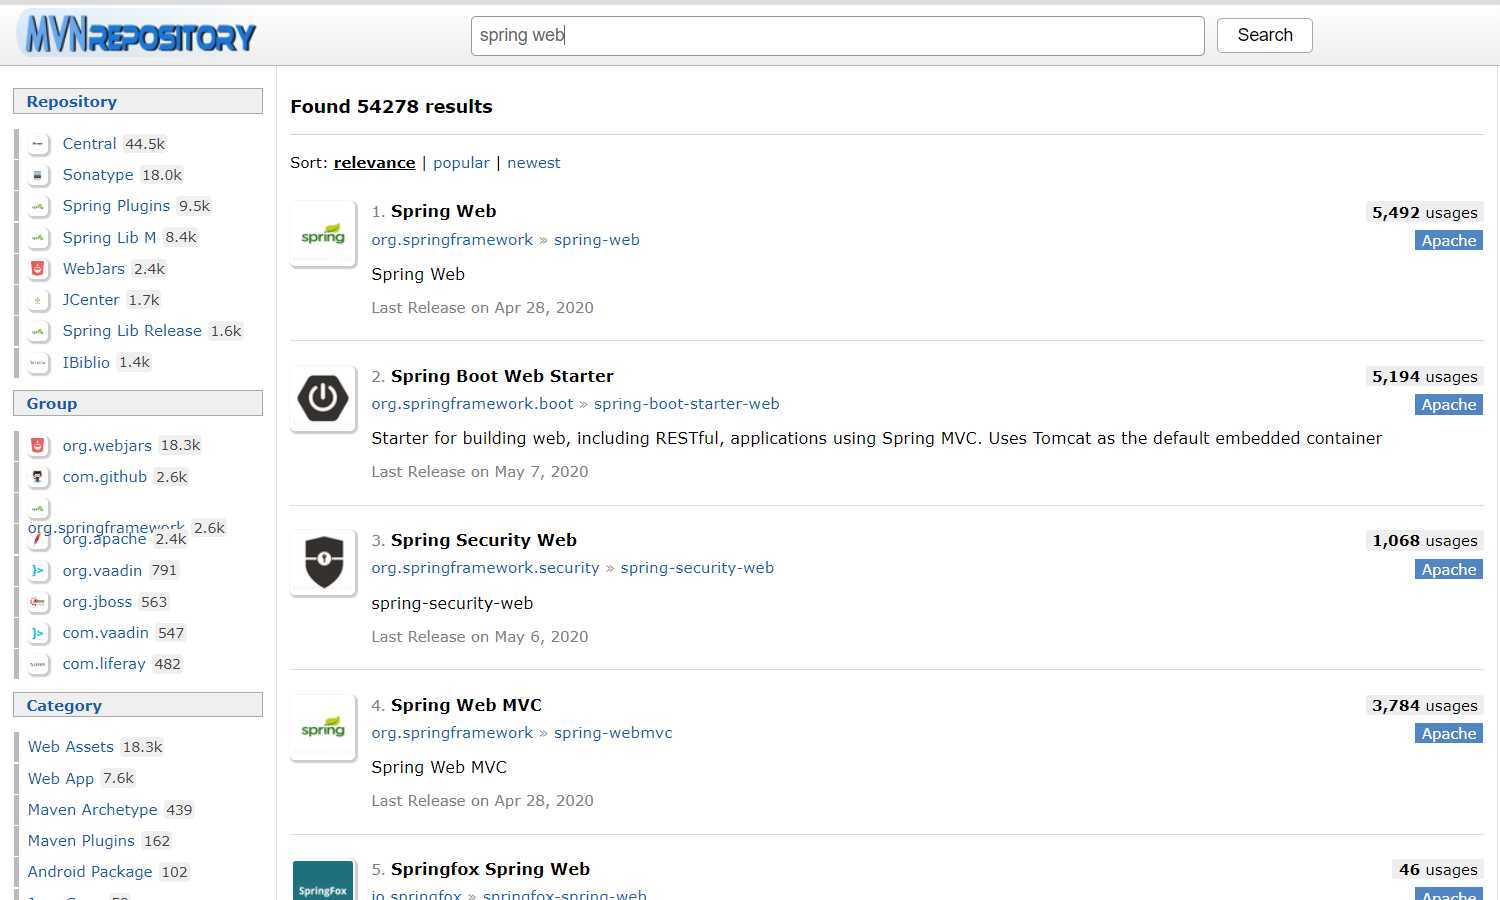This screenshot has width=1500, height=900.
Task: Select the org.webjars group icon
Action: tap(38, 446)
